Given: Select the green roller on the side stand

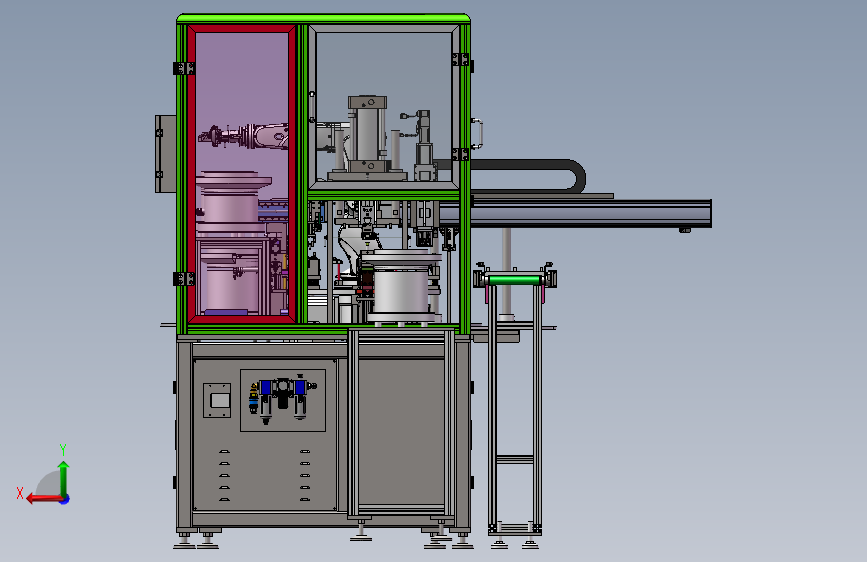Looking at the screenshot, I should 514,280.
